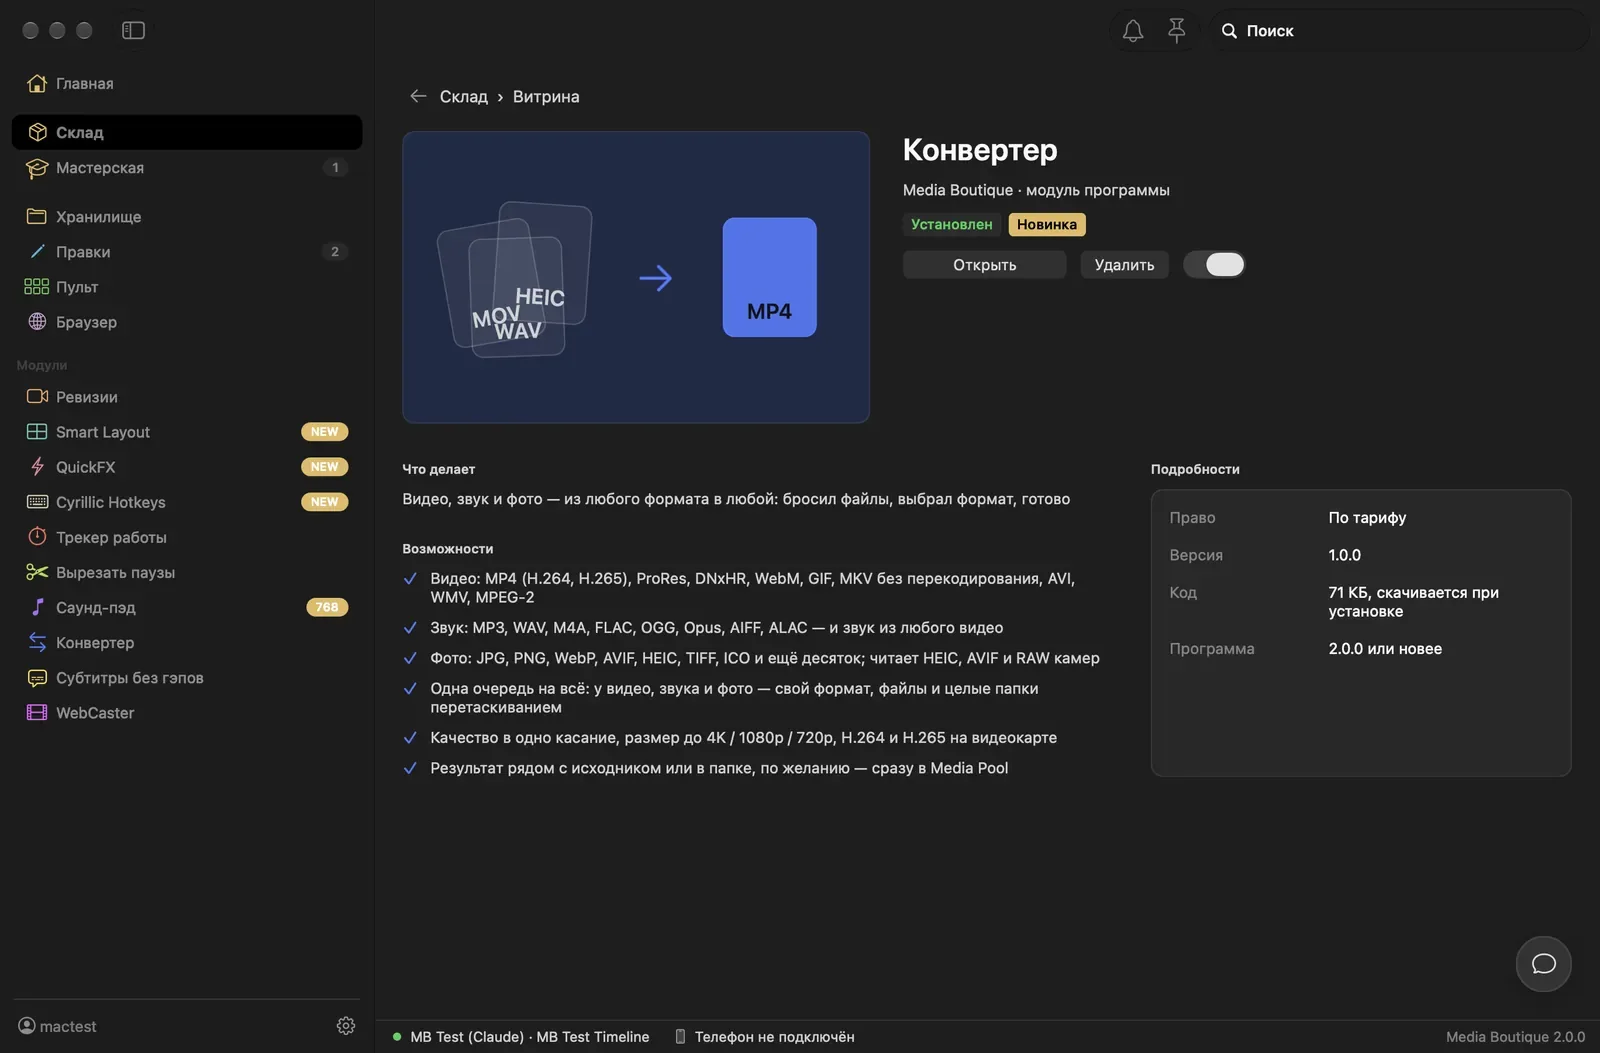Click the pin icon in top bar
Viewport: 1600px width, 1053px height.
point(1176,31)
